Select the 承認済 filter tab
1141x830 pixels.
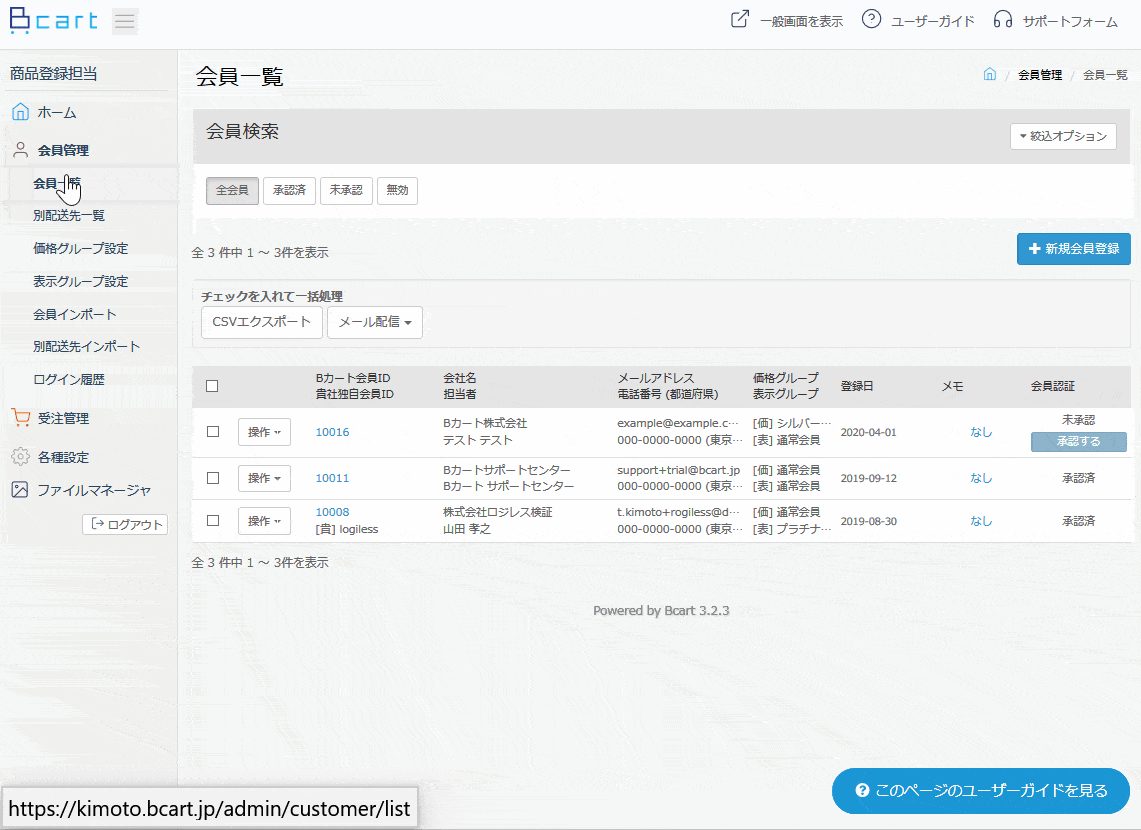289,191
